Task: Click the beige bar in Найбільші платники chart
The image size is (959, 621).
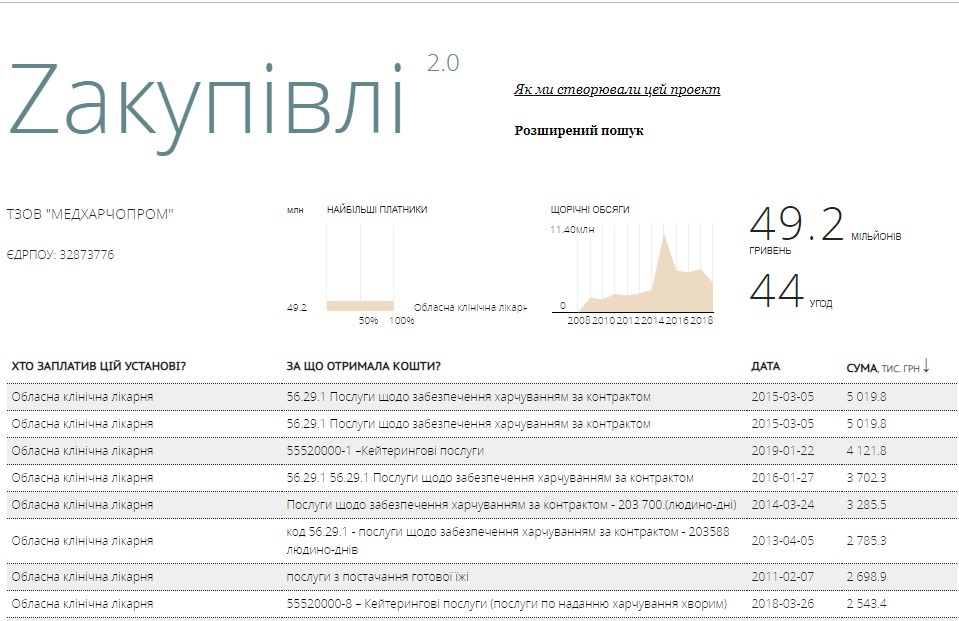Action: (x=359, y=305)
